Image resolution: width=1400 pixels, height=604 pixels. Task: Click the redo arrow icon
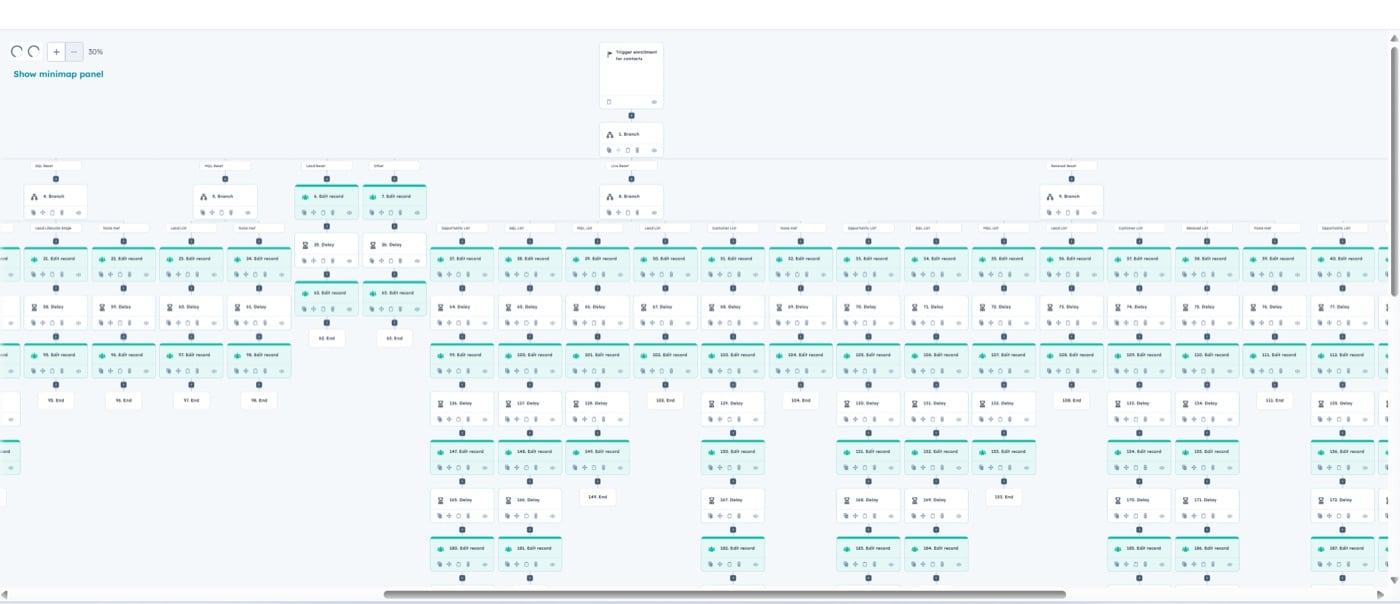33,51
